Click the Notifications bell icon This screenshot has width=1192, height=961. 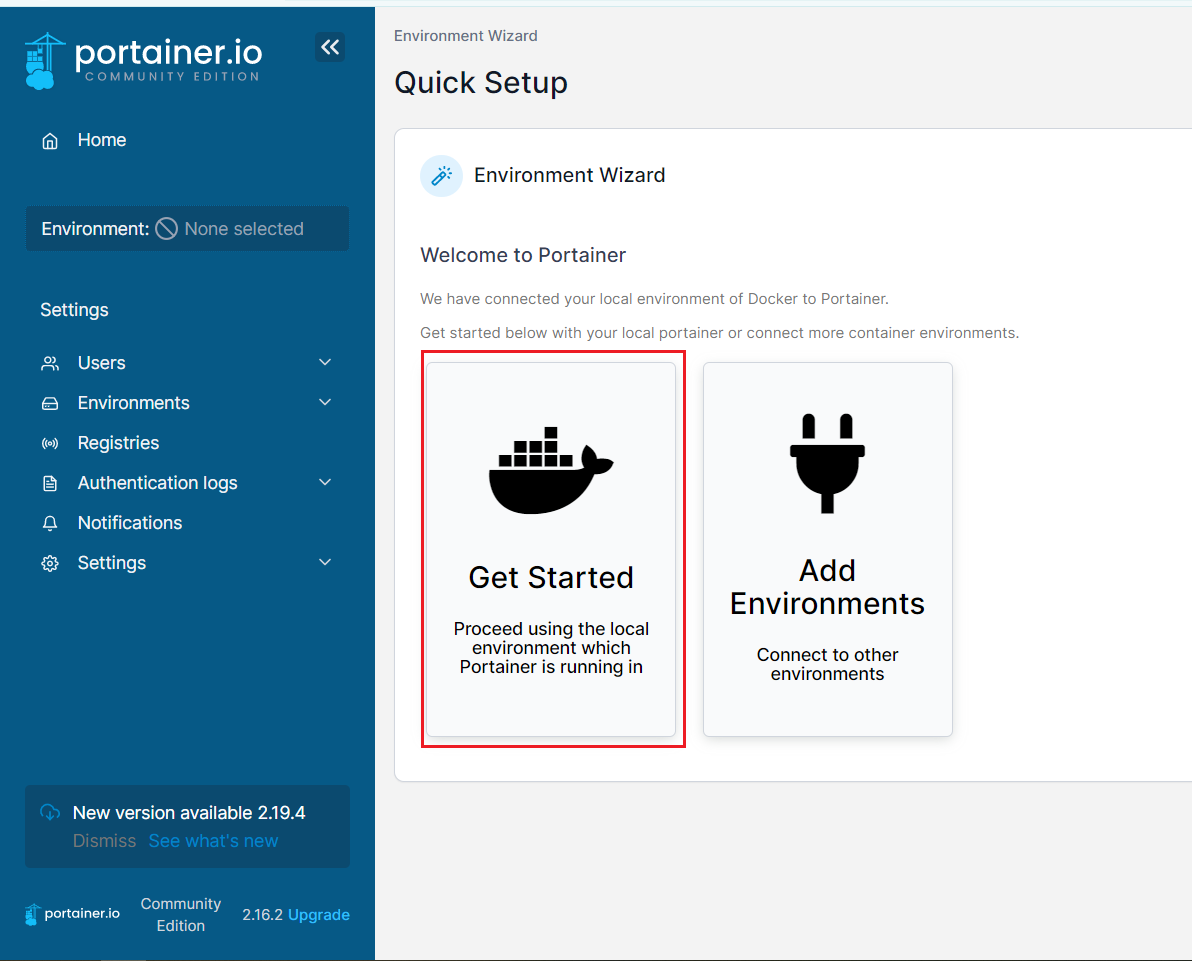click(50, 523)
